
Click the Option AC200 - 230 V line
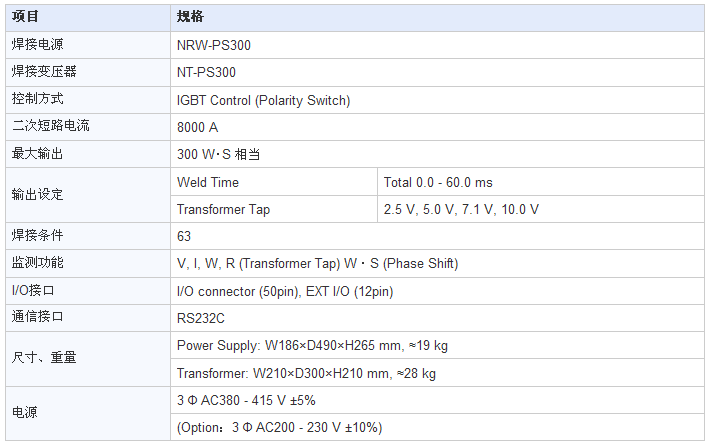click(279, 427)
